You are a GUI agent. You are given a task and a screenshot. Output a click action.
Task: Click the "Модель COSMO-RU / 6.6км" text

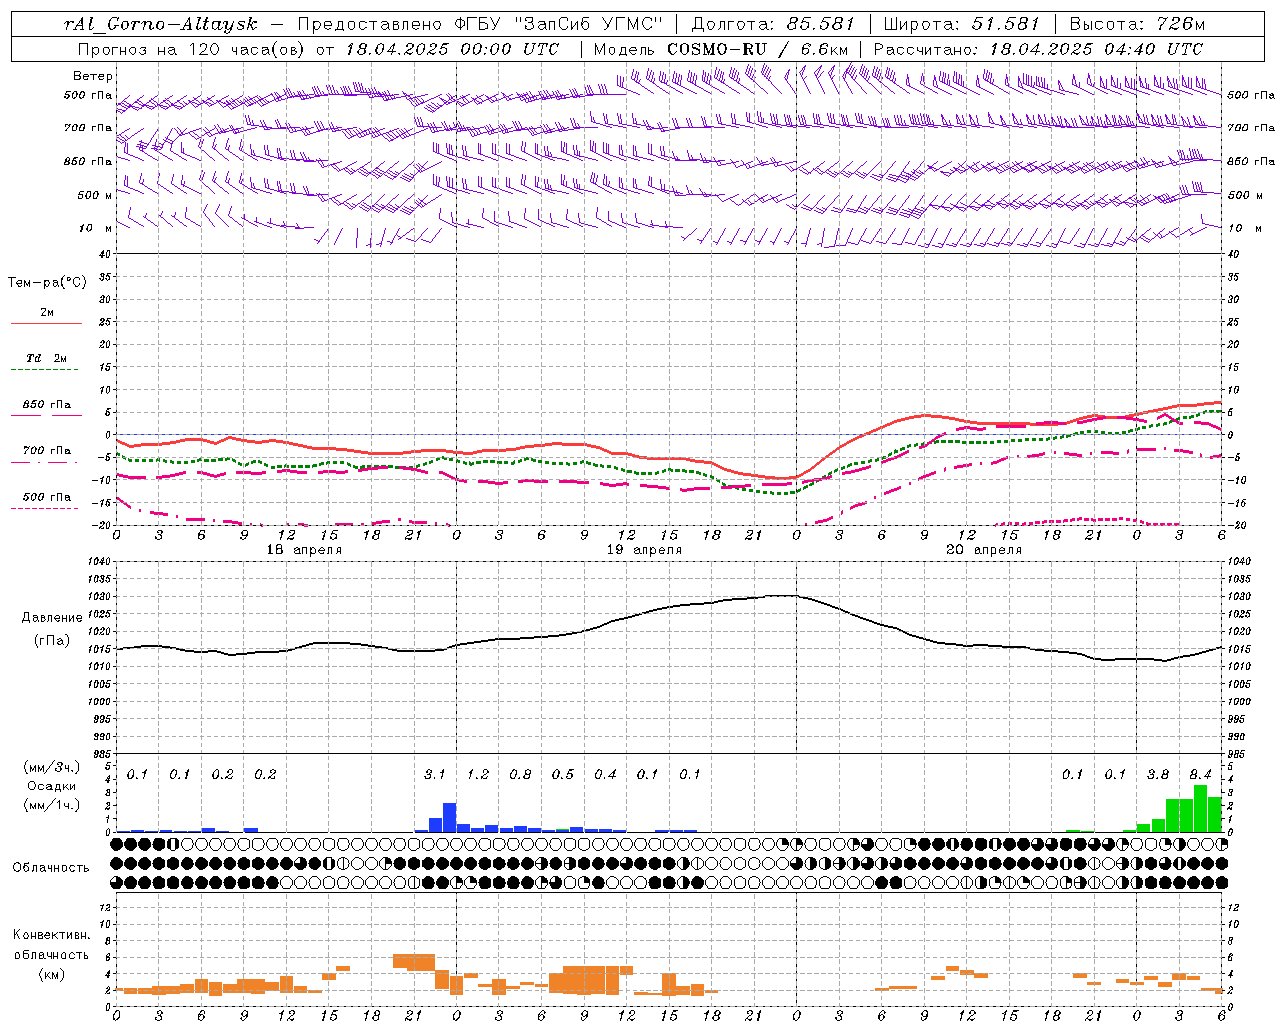coord(721,49)
